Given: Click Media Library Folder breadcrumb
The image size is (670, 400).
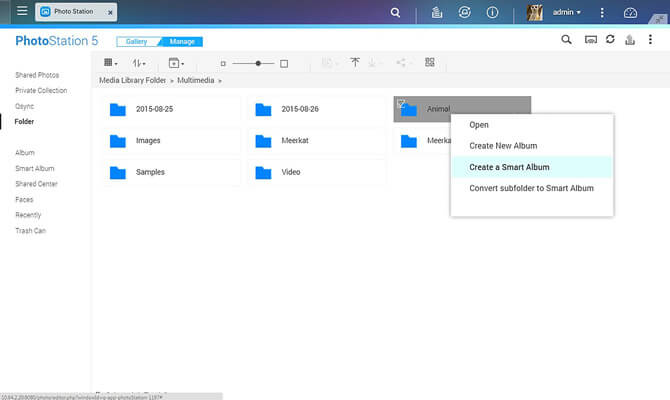Looking at the screenshot, I should coord(132,79).
